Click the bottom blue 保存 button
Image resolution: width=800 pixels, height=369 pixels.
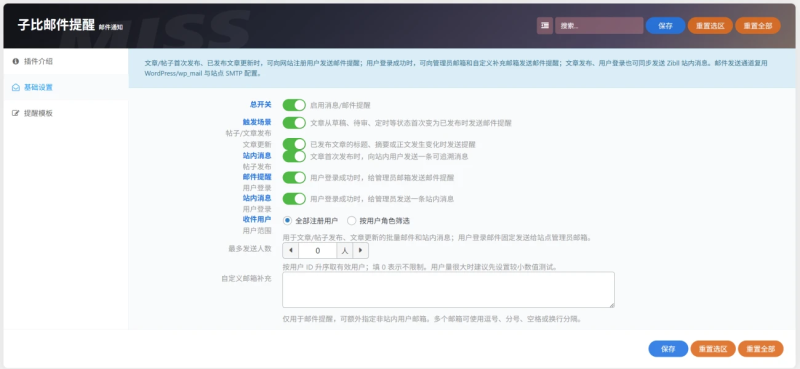click(668, 349)
